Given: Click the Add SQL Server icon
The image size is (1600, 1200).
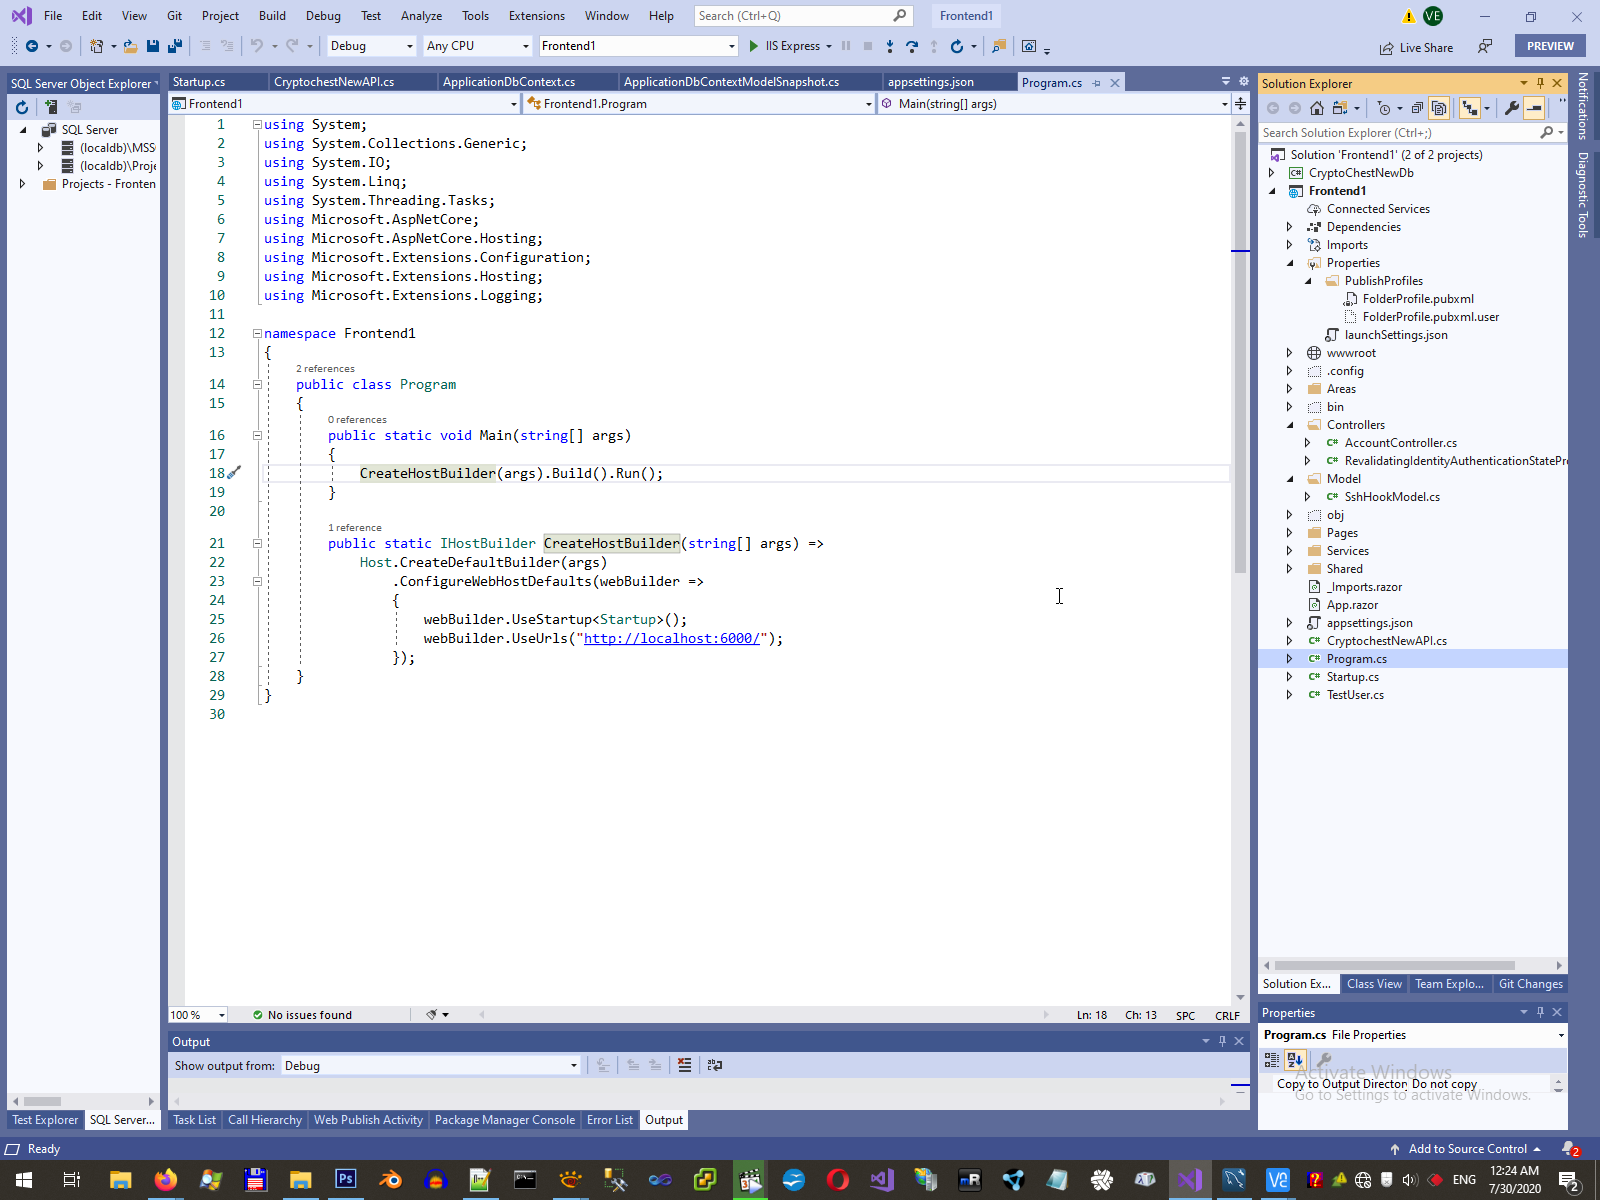Looking at the screenshot, I should (50, 107).
